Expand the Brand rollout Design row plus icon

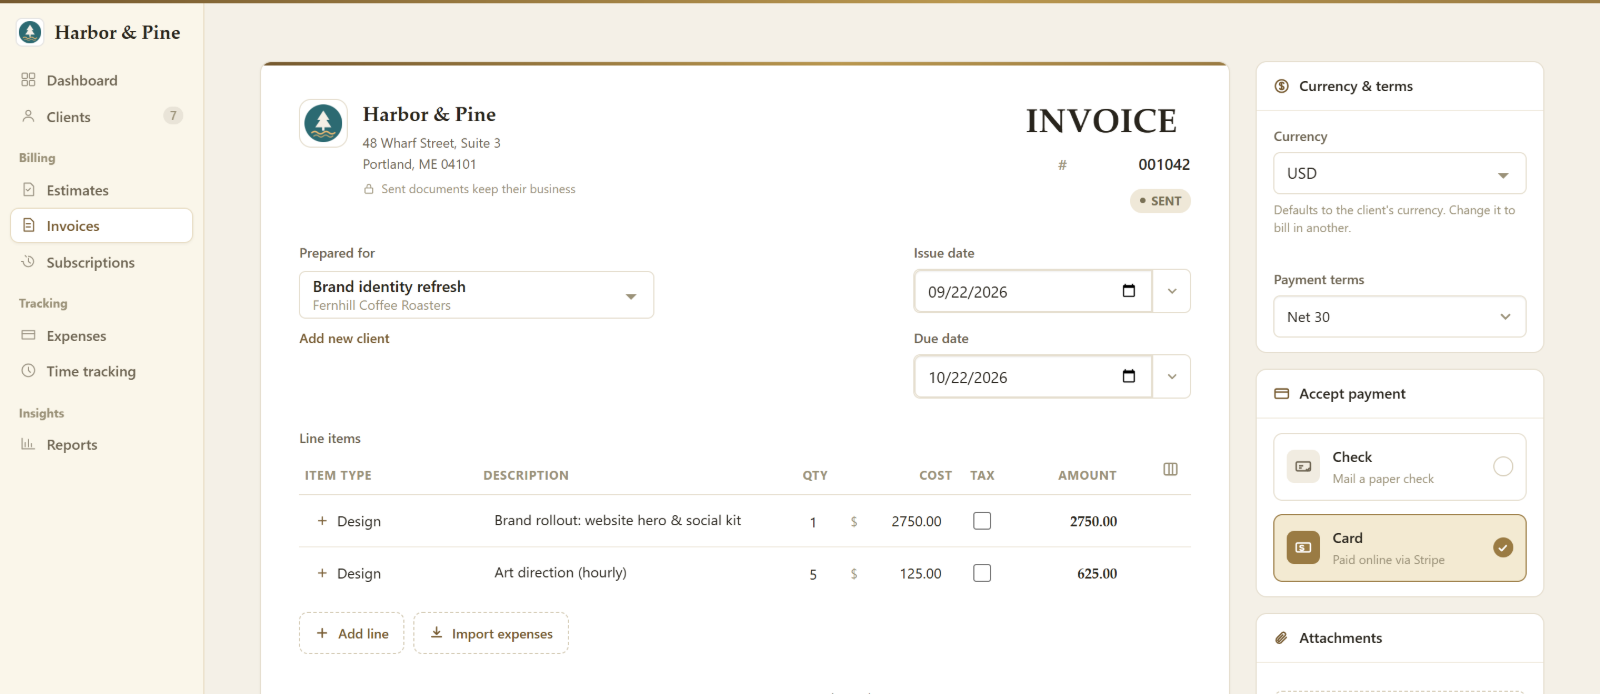(x=322, y=521)
